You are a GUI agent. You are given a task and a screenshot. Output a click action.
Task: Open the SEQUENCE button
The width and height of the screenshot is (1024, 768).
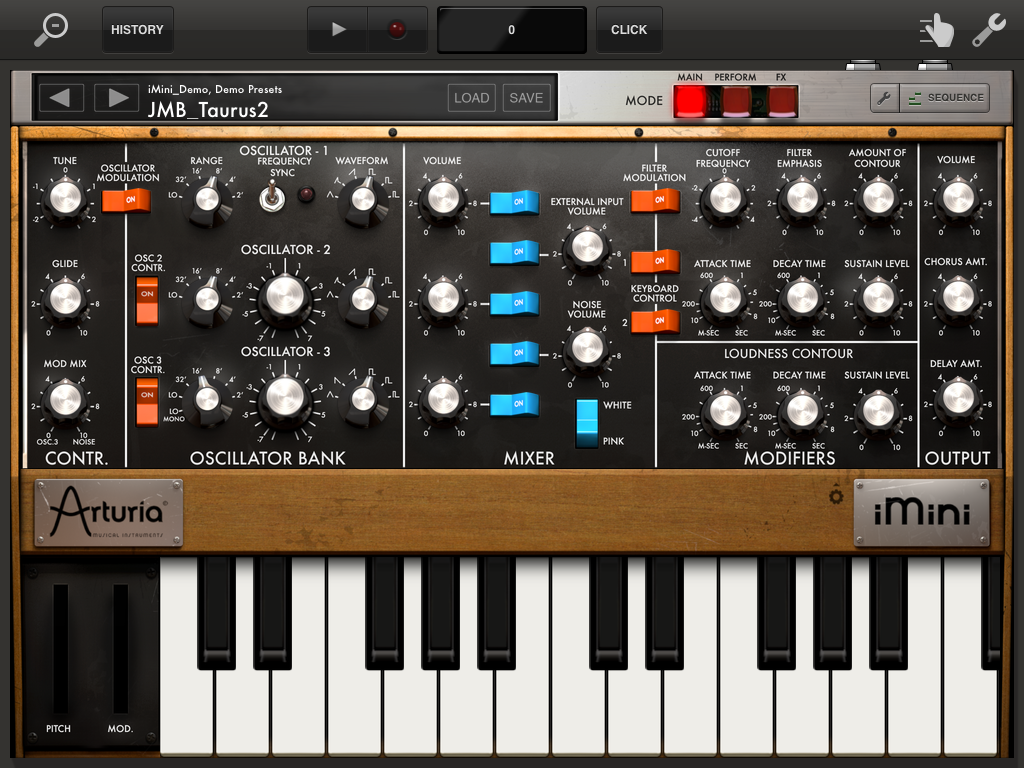pyautogui.click(x=945, y=98)
